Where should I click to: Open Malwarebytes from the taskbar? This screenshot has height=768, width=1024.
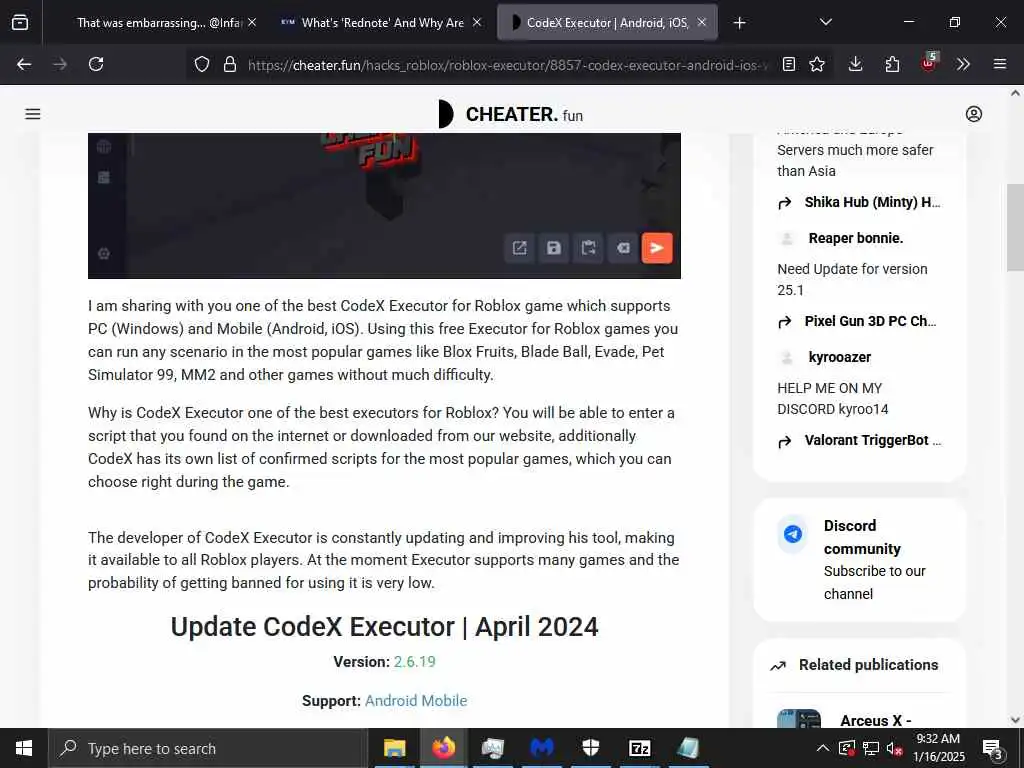click(542, 748)
